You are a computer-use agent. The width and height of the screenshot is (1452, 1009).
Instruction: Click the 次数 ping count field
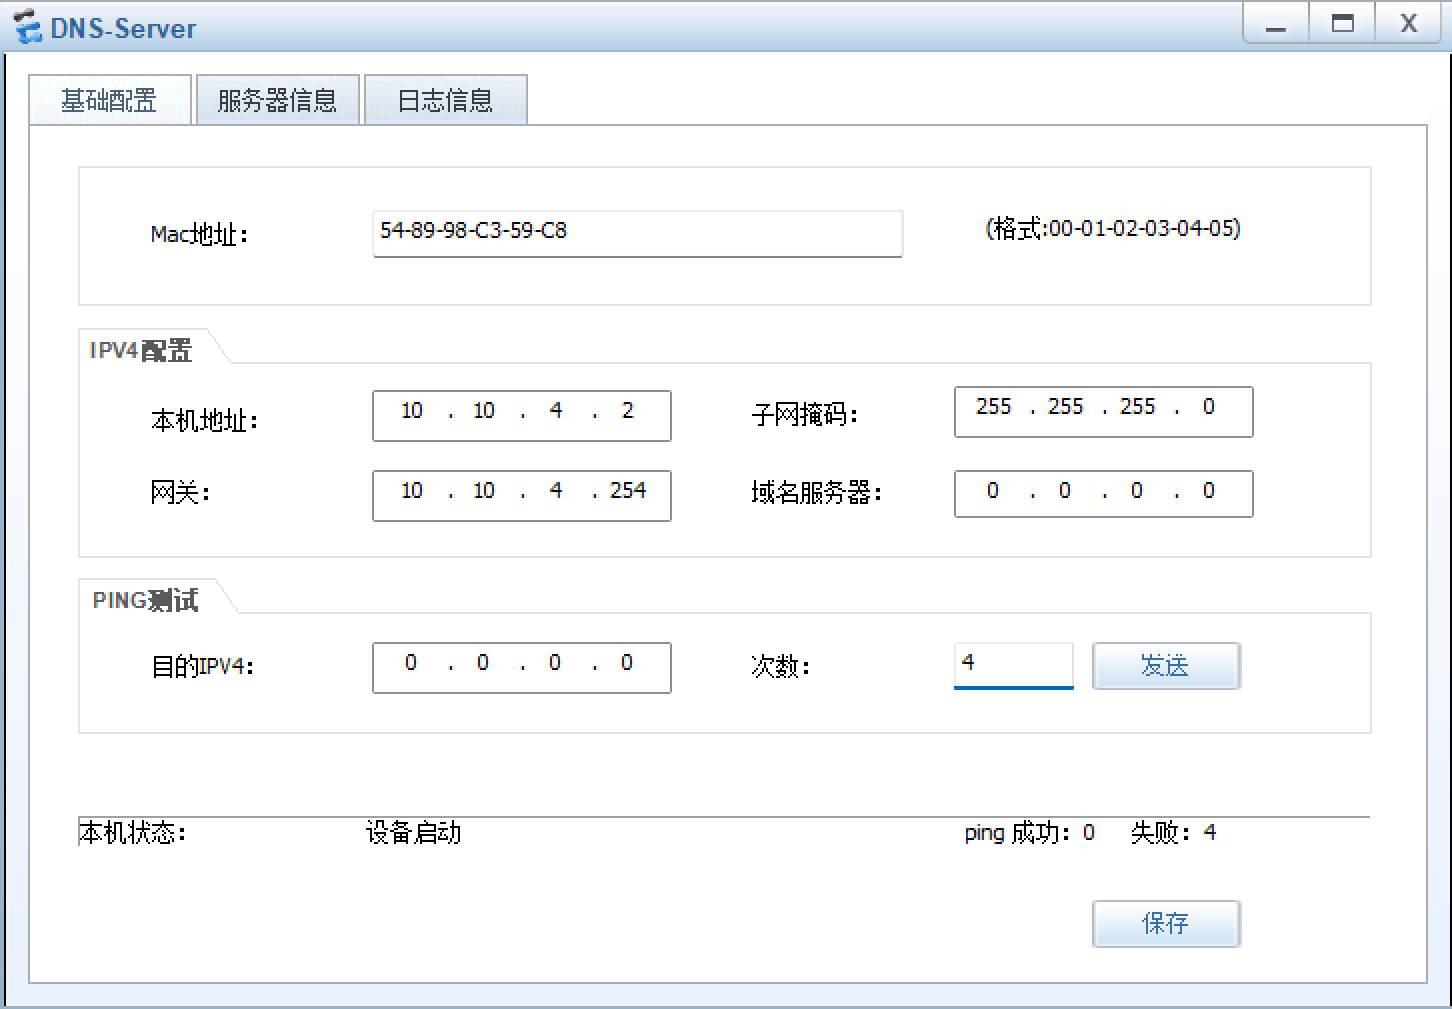tap(1013, 664)
